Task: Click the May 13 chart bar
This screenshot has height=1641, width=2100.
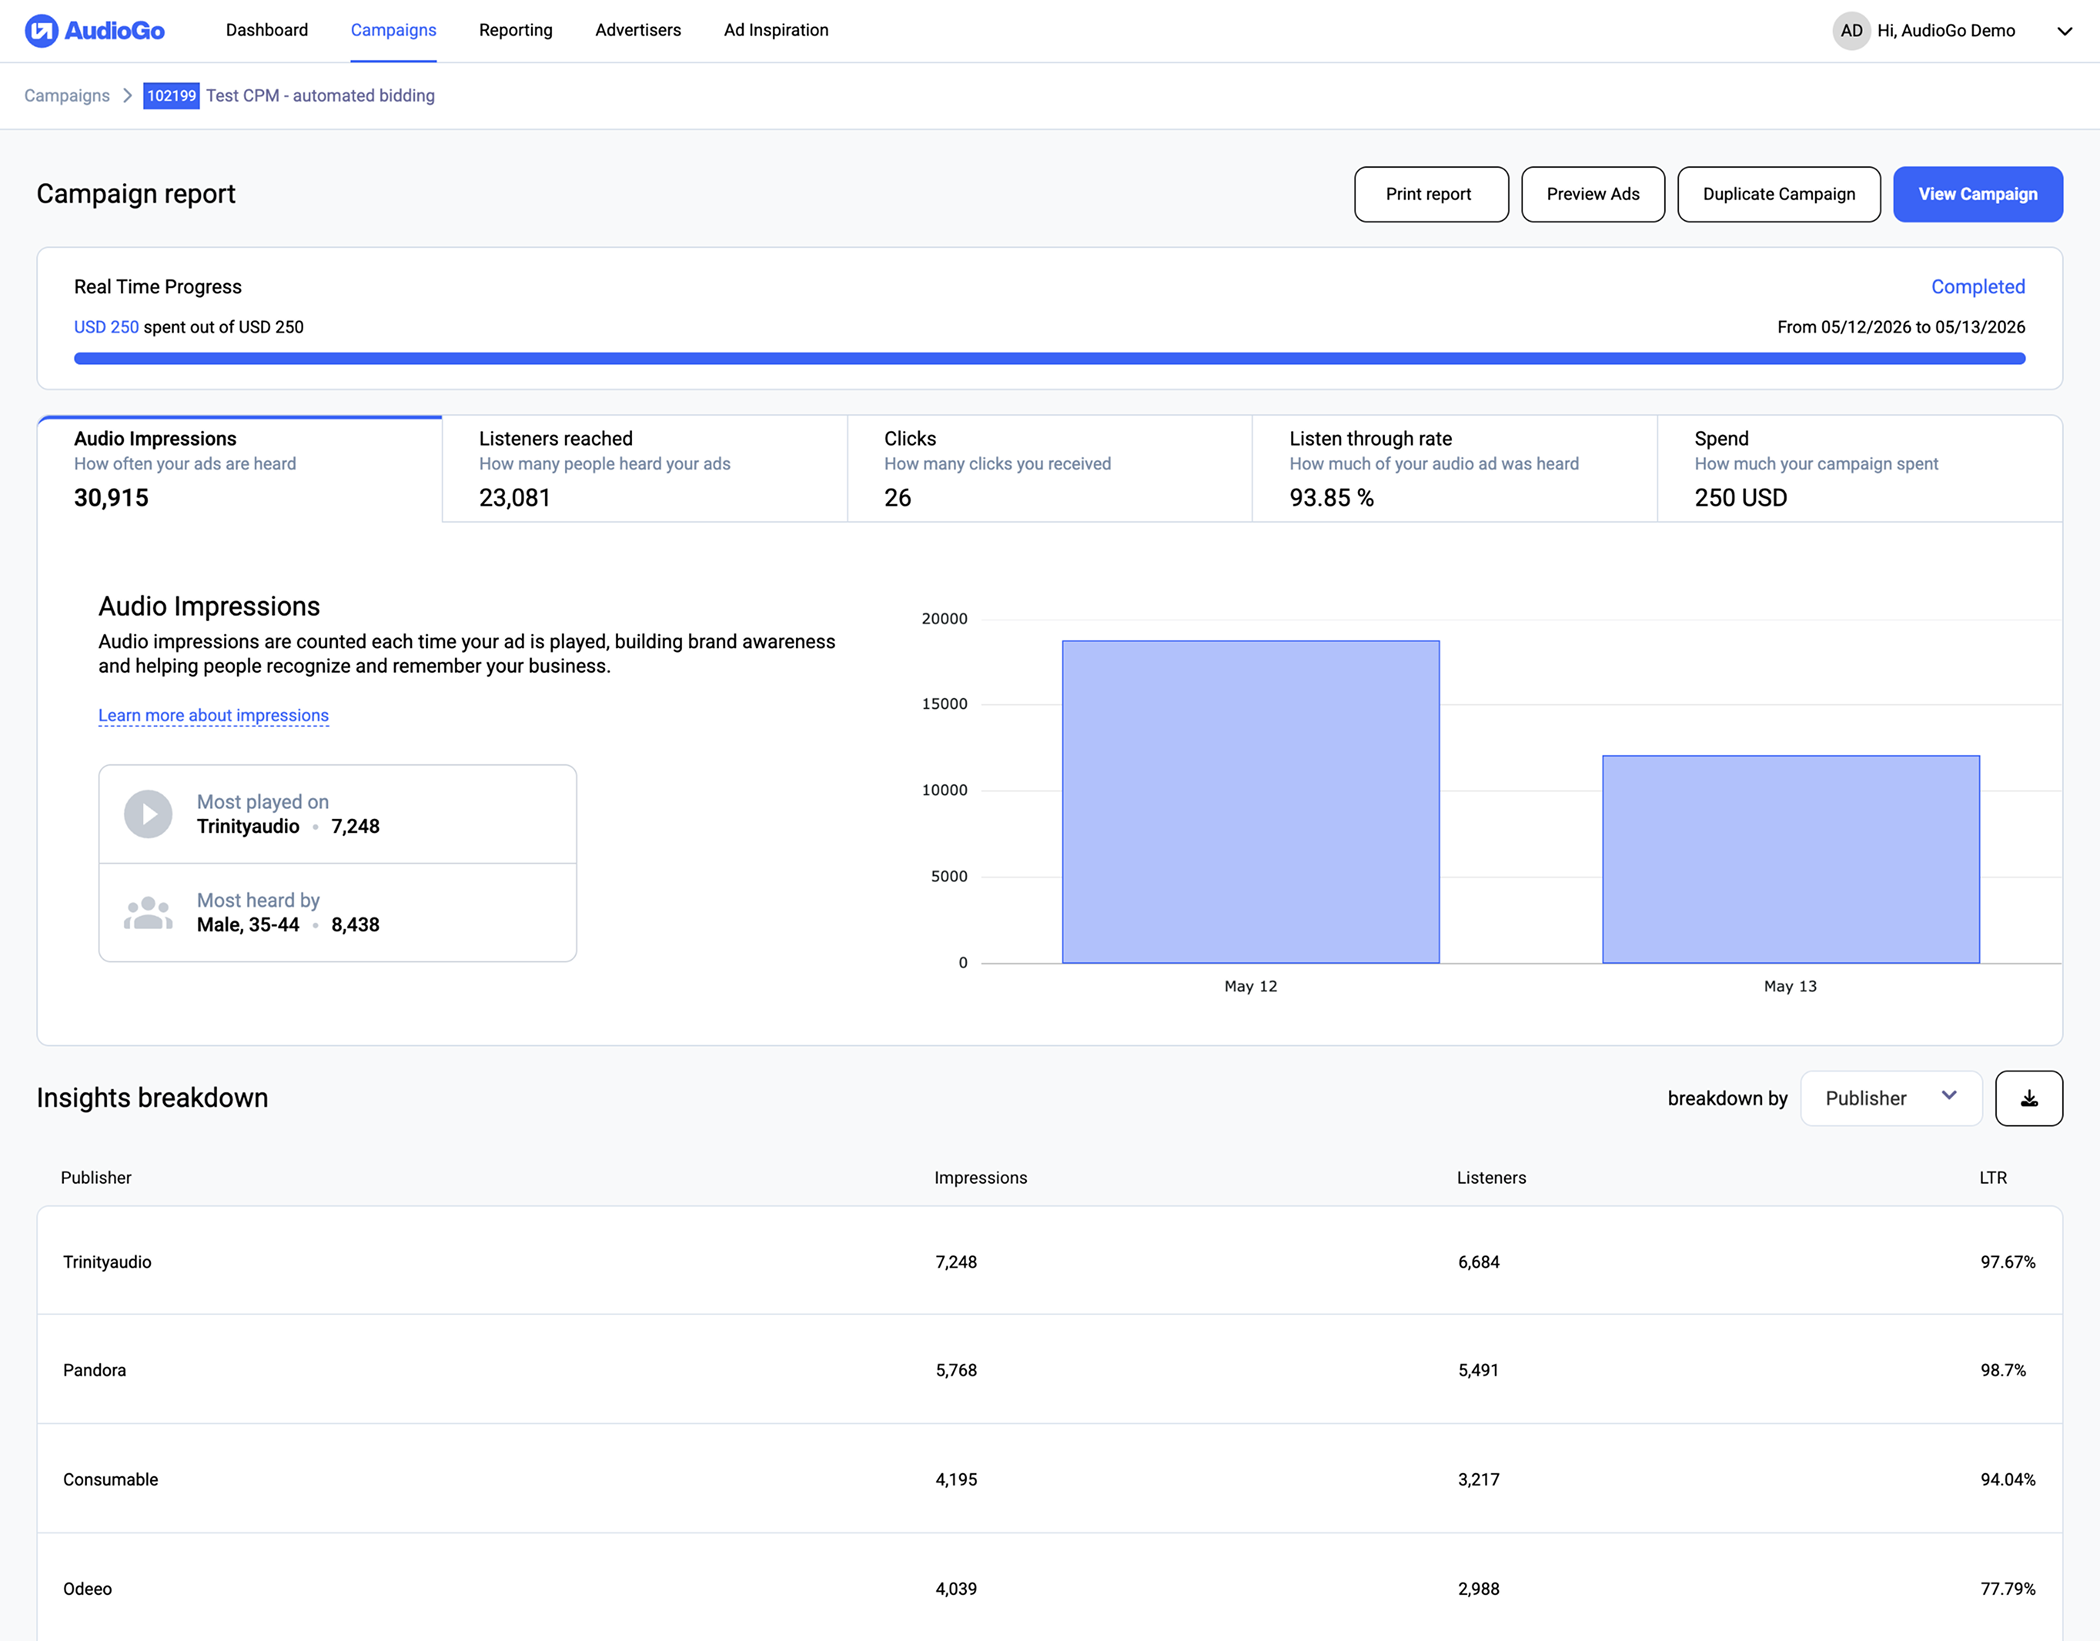Action: point(1791,859)
